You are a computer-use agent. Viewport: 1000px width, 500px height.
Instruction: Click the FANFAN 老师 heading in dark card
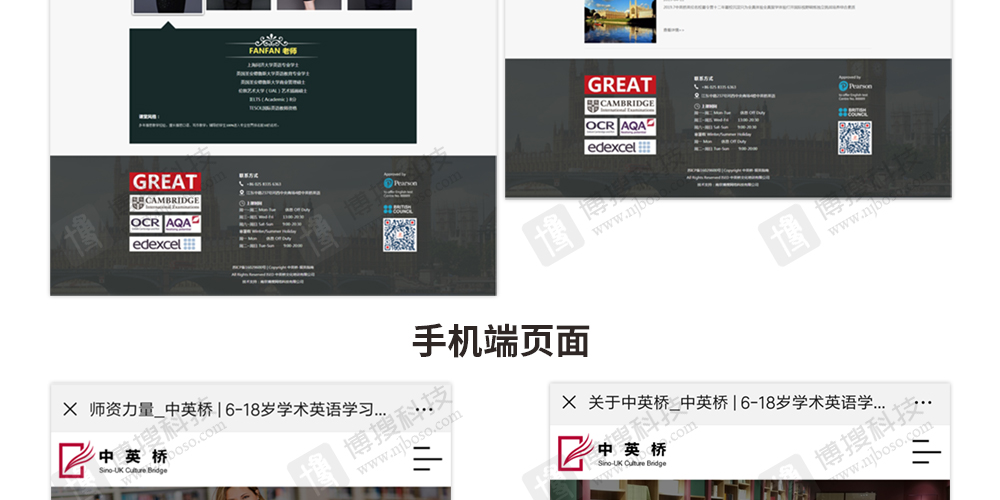tap(273, 50)
